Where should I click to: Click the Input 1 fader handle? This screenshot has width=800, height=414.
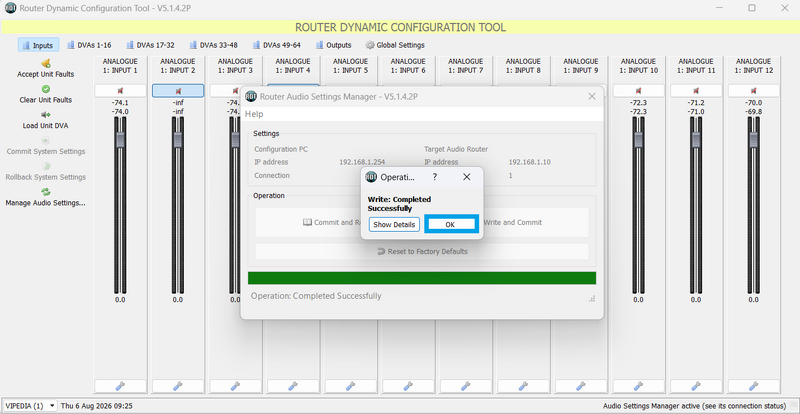point(120,139)
